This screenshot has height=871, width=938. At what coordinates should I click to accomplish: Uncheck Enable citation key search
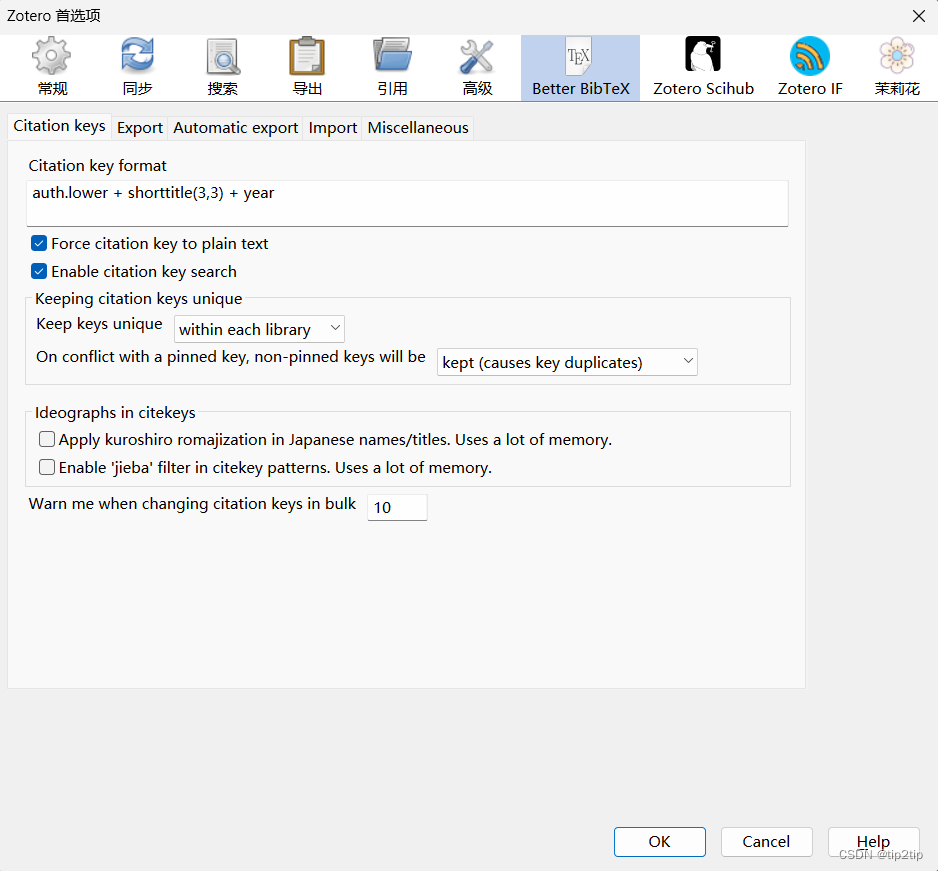click(39, 272)
